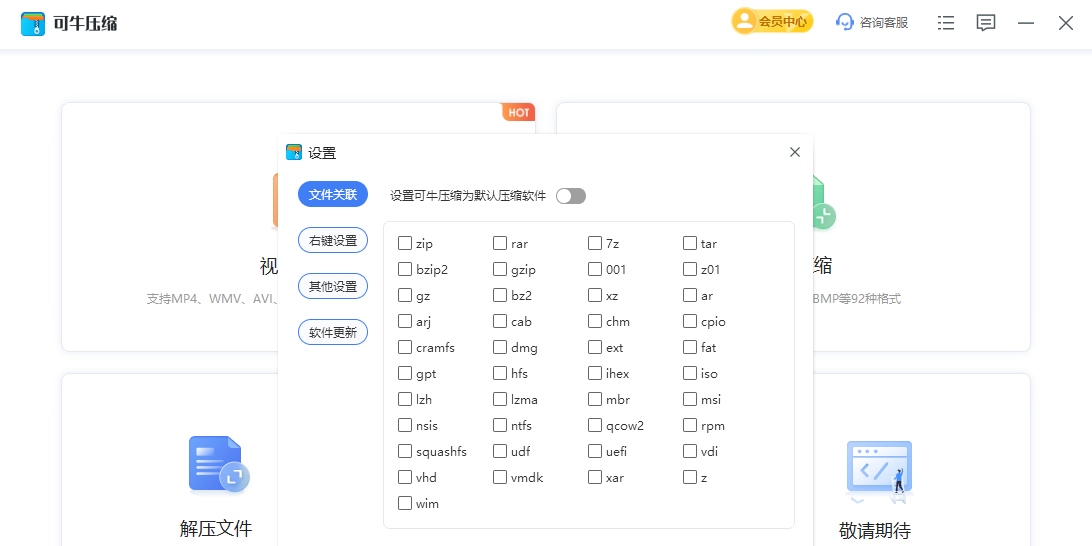Tick the hfs checkbox
Image resolution: width=1092 pixels, height=546 pixels.
click(x=499, y=373)
